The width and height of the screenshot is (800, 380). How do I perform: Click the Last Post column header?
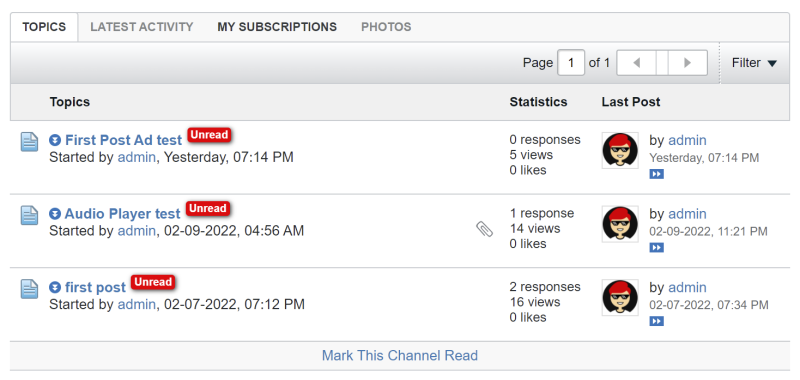pyautogui.click(x=631, y=102)
